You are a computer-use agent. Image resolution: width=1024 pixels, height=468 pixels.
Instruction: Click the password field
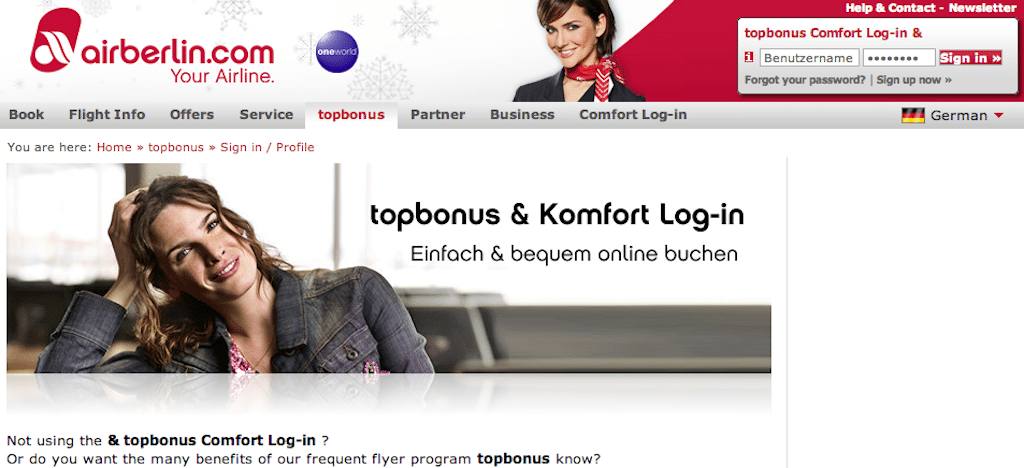coord(899,58)
